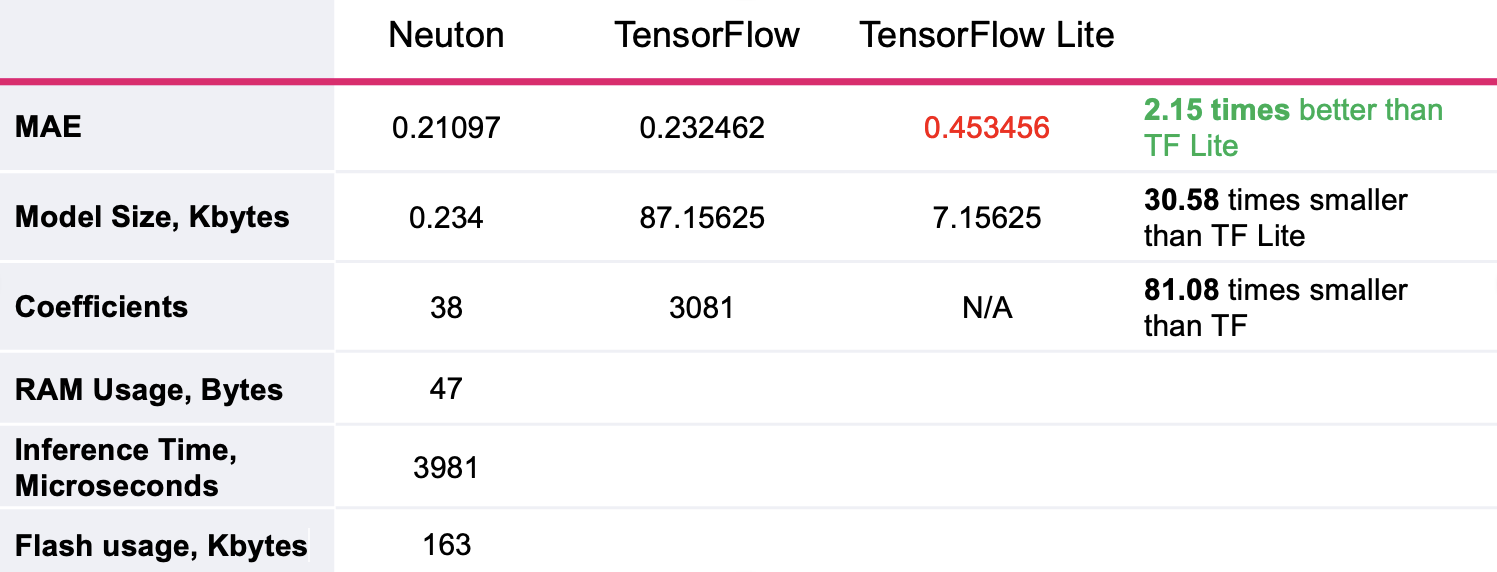This screenshot has height=572, width=1497.
Task: Click the green 2.15 times better note
Action: 1293,127
